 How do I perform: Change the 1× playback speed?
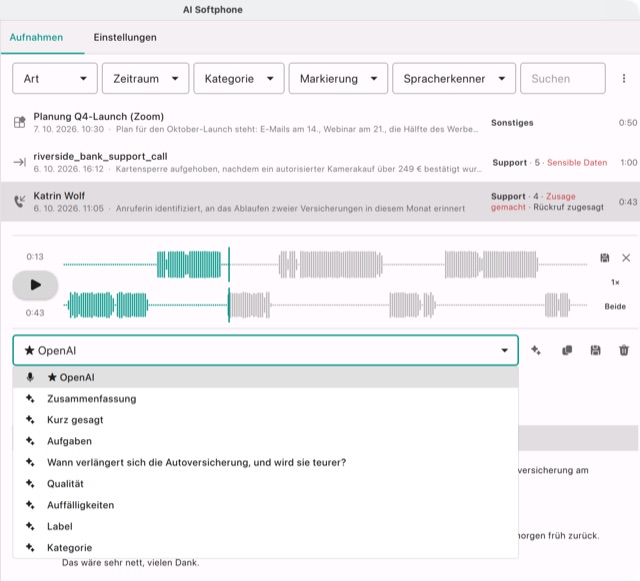pyautogui.click(x=615, y=282)
